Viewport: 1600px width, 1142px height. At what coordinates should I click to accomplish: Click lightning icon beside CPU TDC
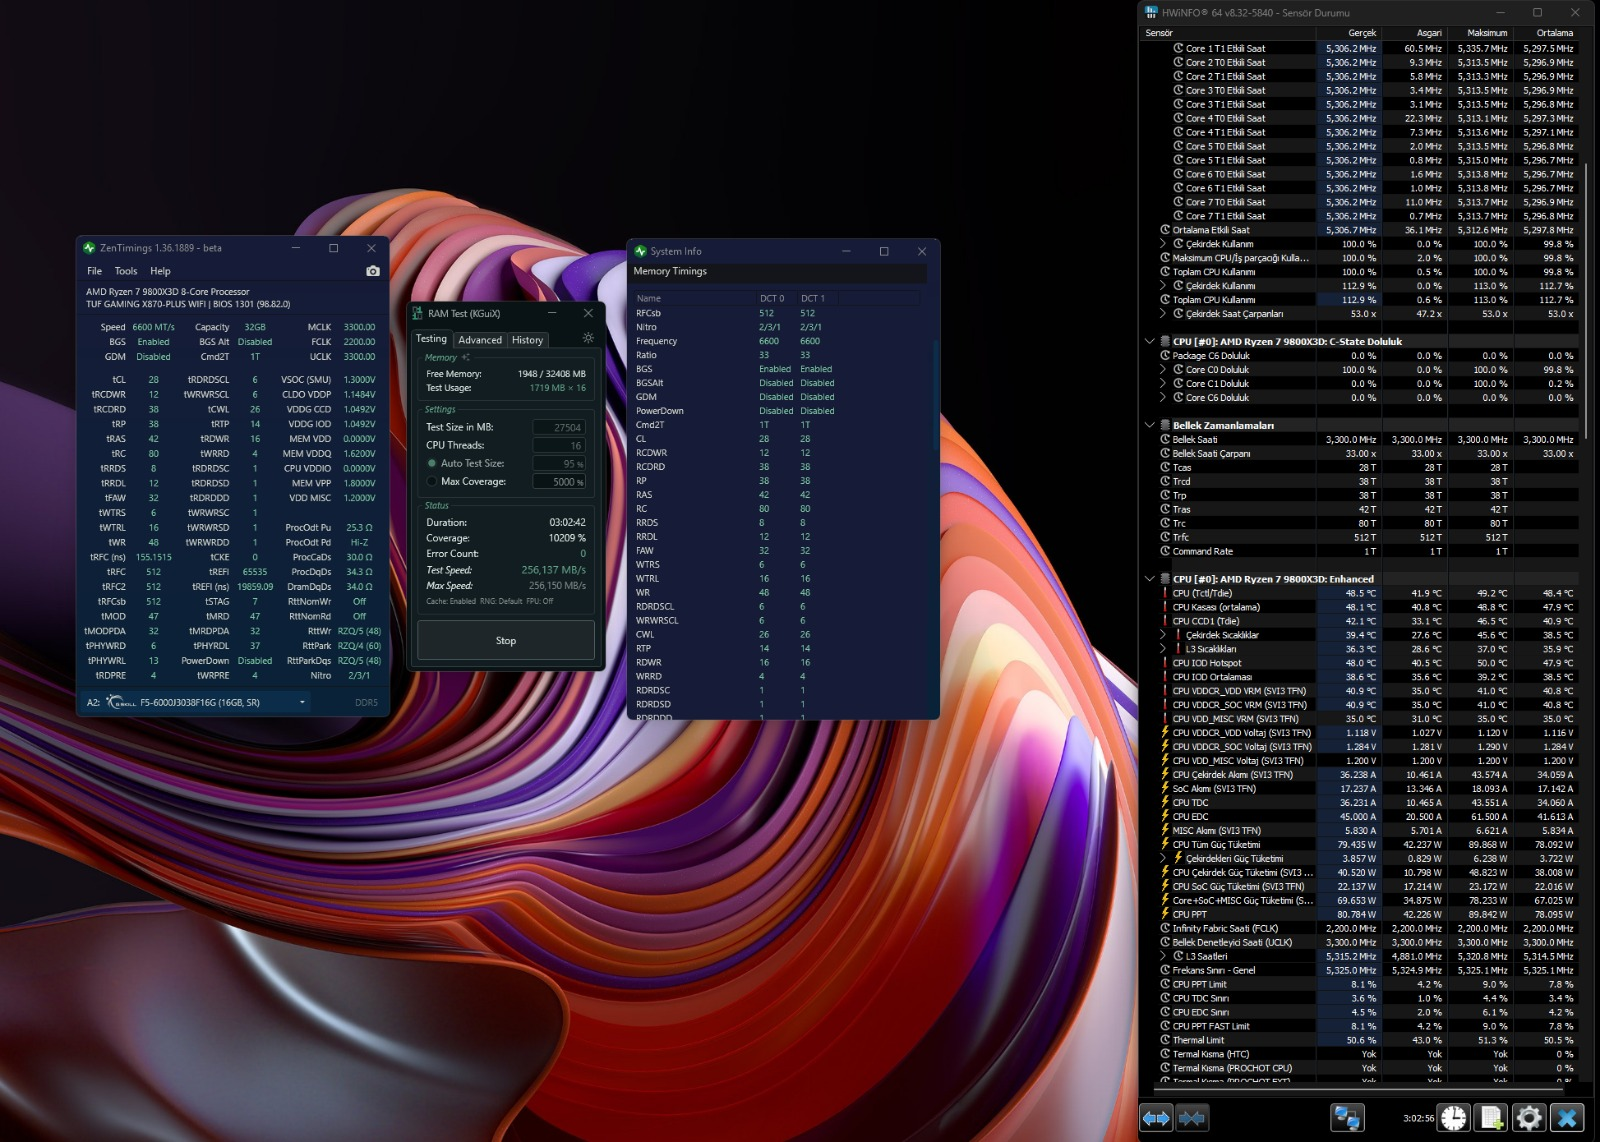click(x=1165, y=802)
